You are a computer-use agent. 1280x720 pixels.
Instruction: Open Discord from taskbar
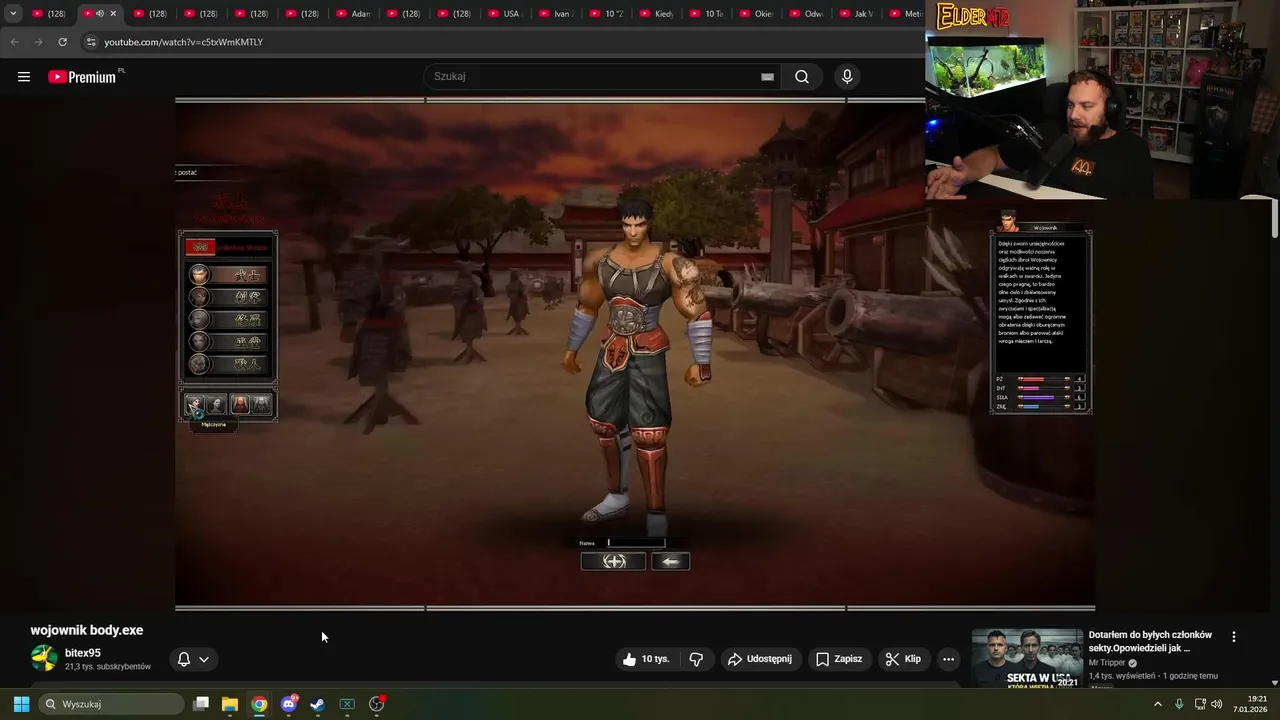tap(289, 704)
